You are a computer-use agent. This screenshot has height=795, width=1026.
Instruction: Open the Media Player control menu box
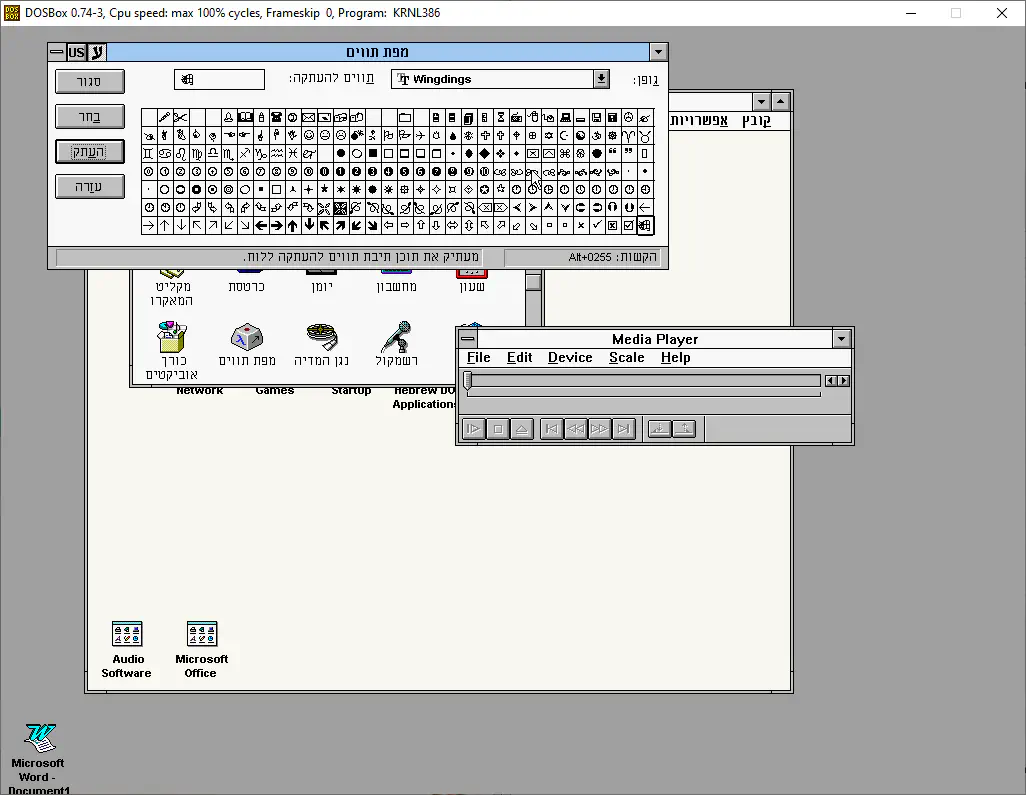click(467, 339)
